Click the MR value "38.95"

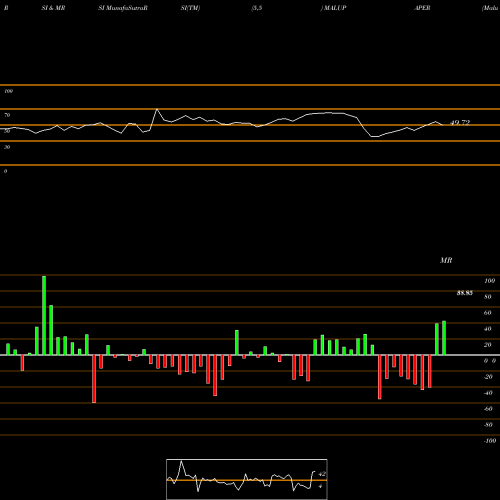click(x=465, y=293)
